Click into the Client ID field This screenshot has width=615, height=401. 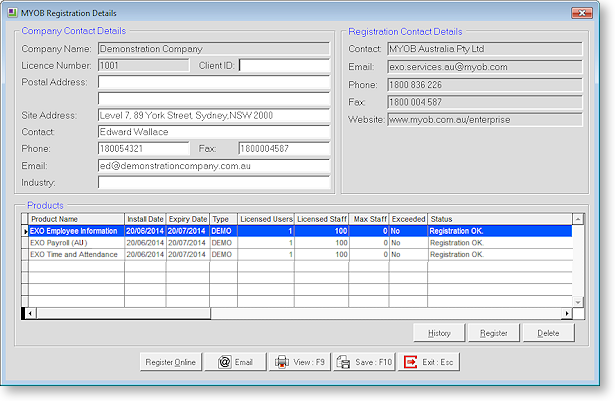pos(284,66)
